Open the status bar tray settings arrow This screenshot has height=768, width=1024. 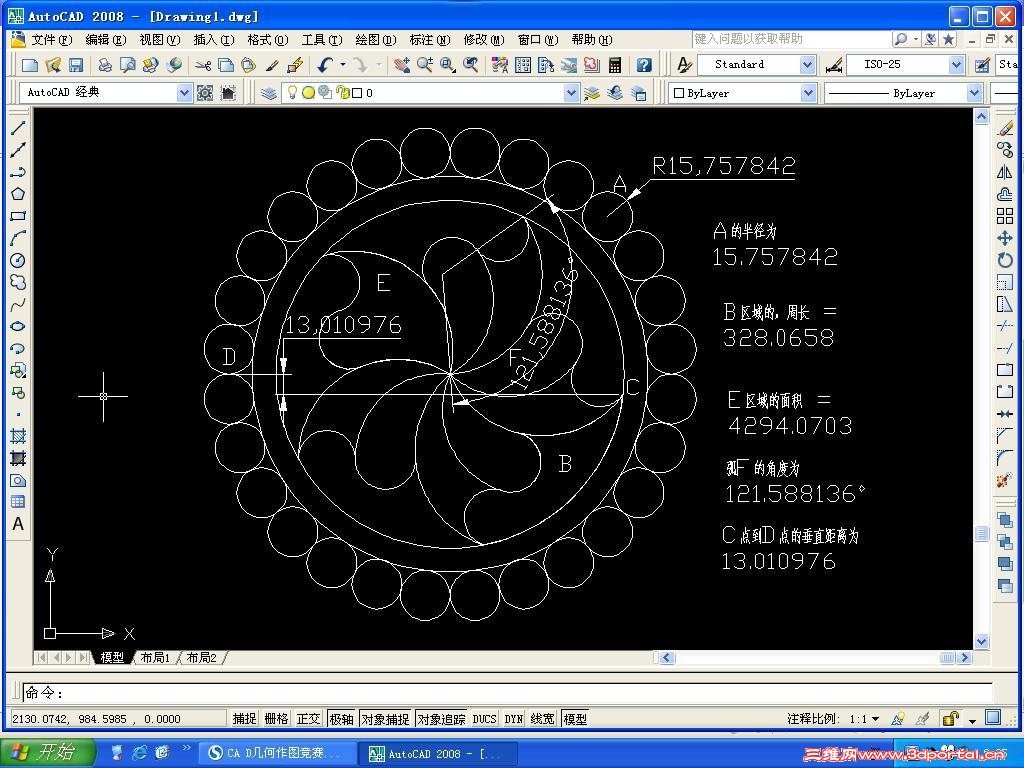(972, 720)
